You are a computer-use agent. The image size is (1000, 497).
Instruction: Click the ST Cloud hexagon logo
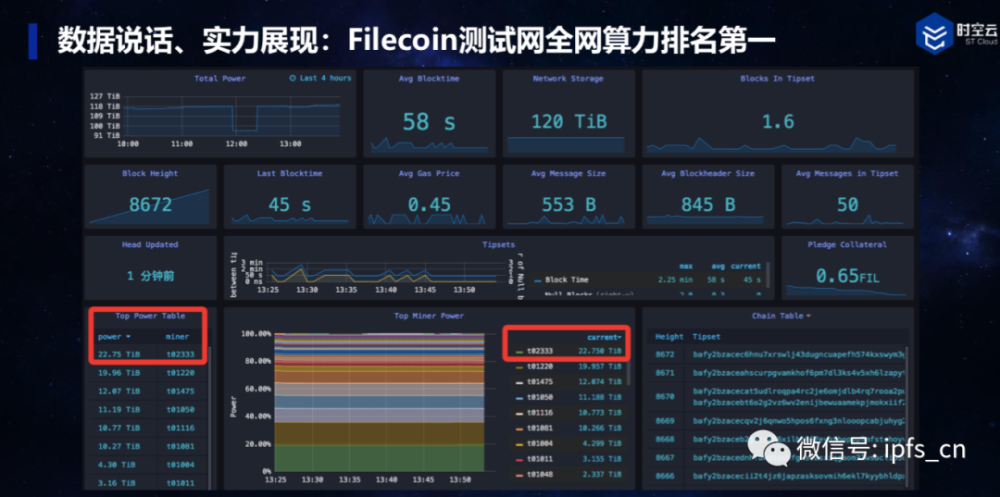click(934, 34)
